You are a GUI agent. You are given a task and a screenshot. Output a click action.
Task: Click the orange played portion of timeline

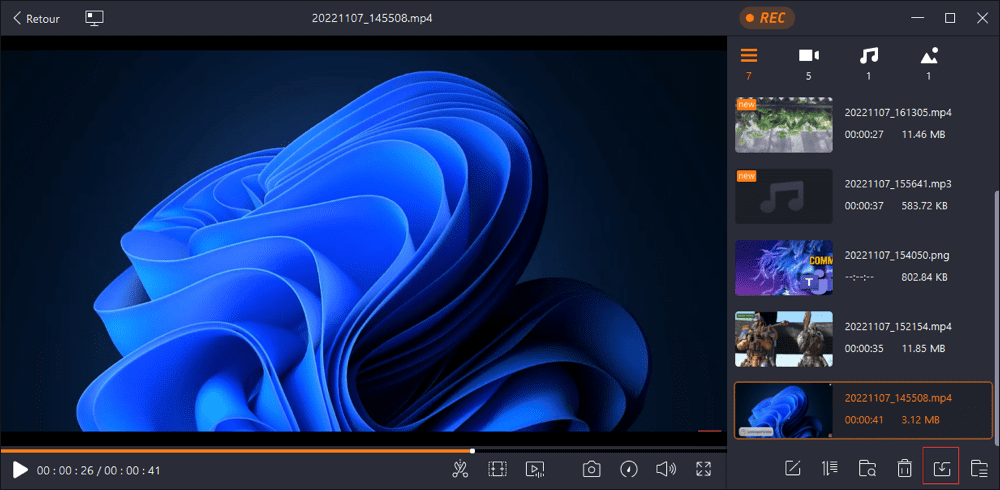coord(235,451)
